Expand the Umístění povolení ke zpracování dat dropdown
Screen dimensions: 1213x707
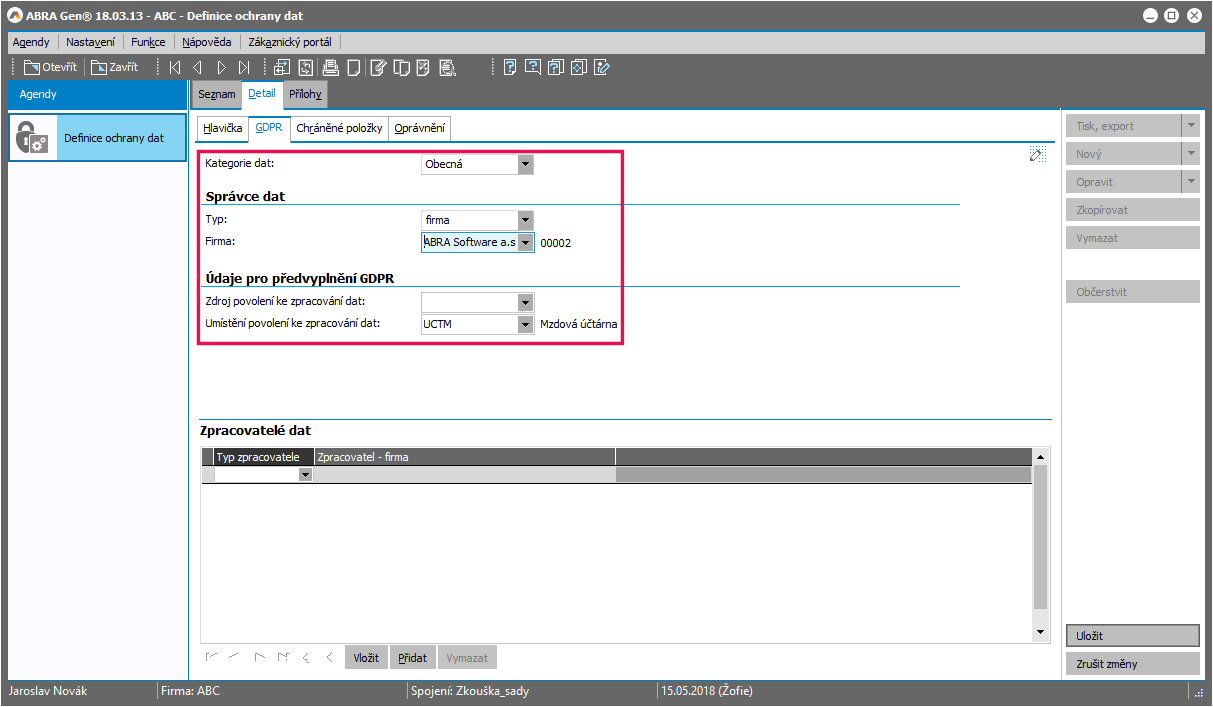click(x=525, y=324)
